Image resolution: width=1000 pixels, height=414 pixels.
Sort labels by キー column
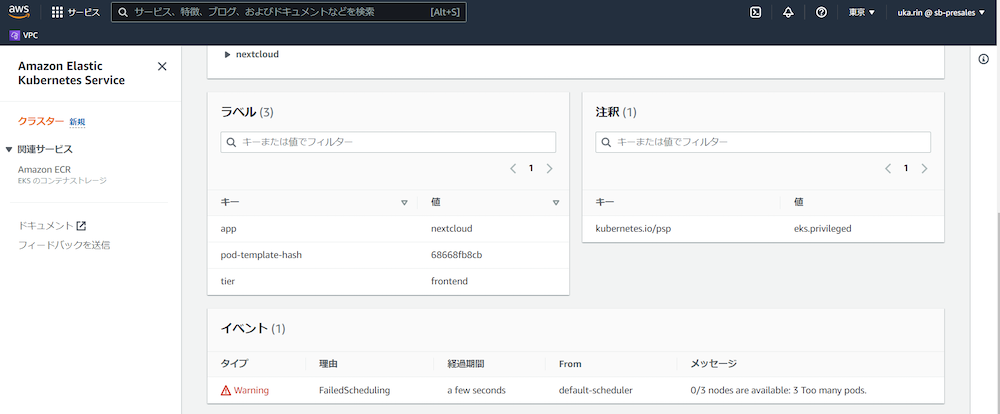[404, 202]
